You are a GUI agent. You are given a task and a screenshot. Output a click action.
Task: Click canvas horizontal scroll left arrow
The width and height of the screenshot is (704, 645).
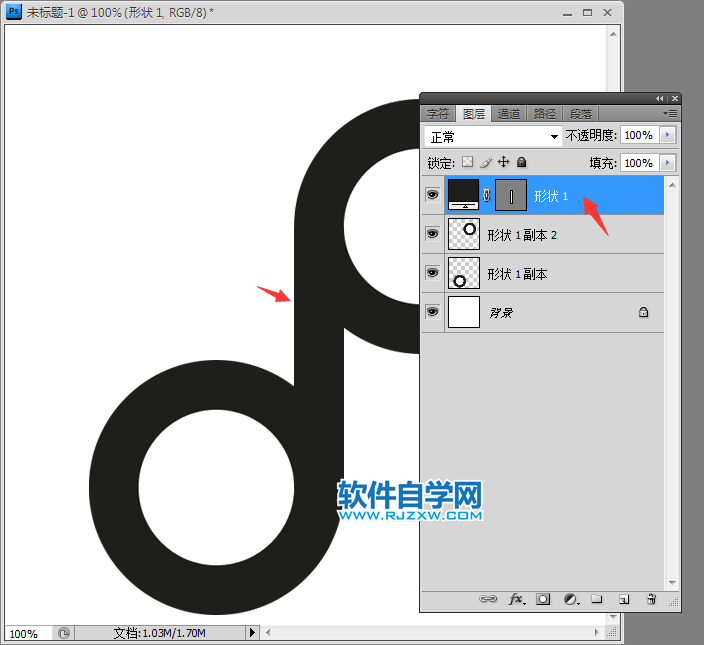268,632
